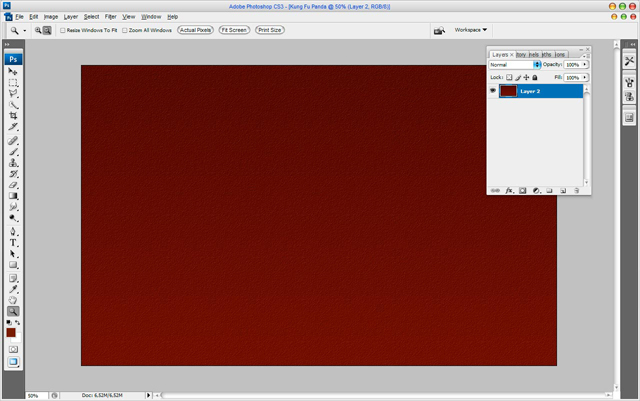Select the Move tool
Screen dimensions: 640x401
(x=13, y=72)
